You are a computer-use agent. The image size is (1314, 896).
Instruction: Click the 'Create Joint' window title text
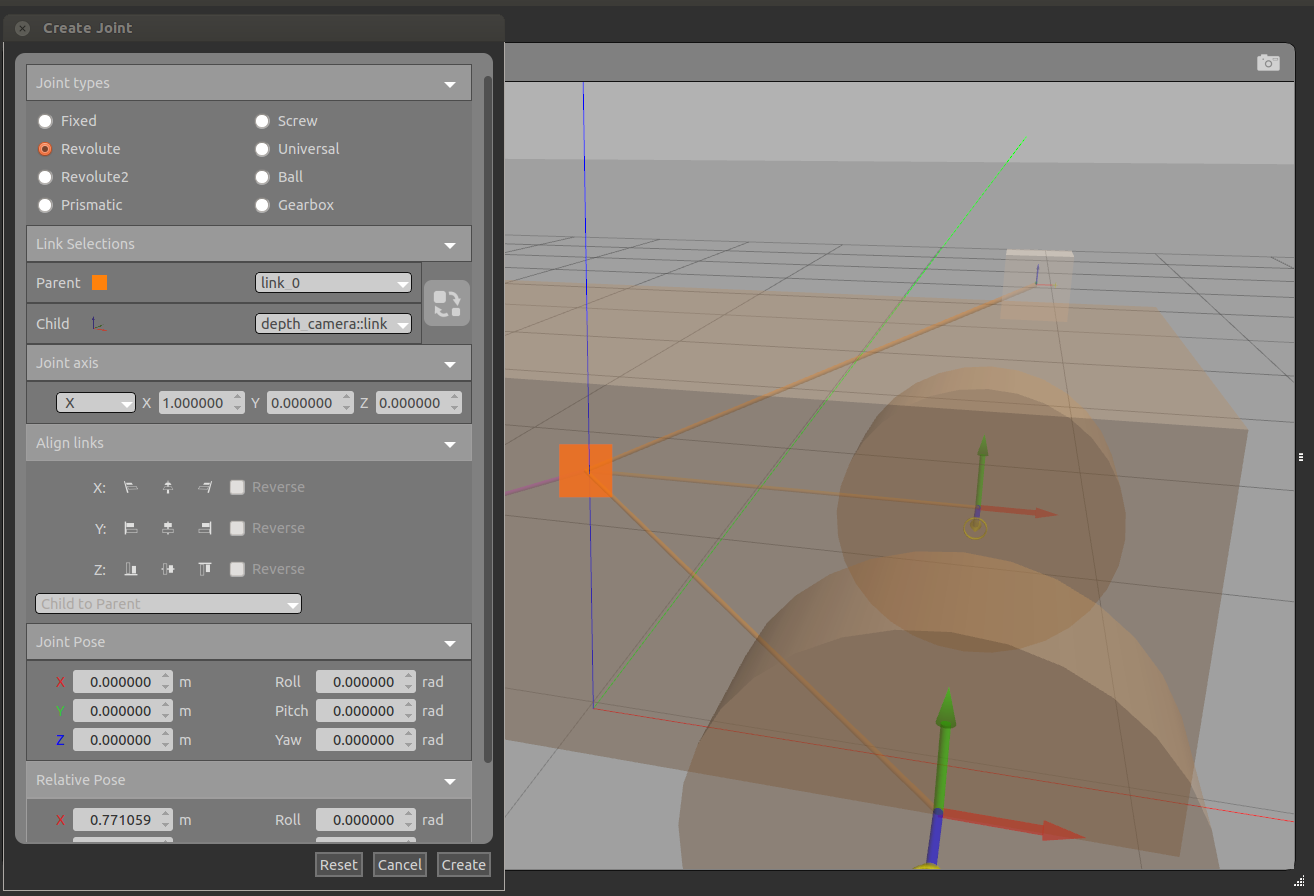pos(88,28)
